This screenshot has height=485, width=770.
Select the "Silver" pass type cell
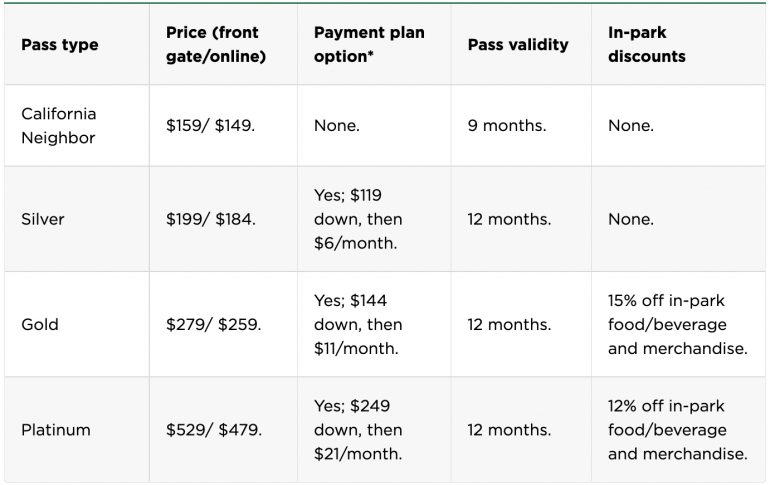44,219
